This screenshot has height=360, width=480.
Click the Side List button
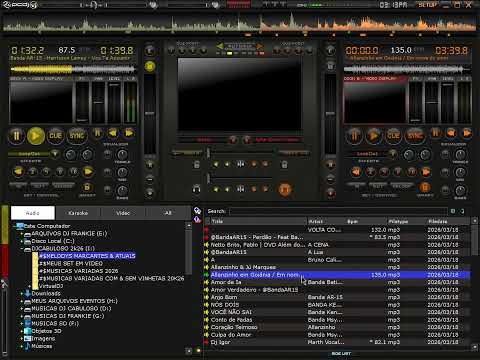coord(341,353)
